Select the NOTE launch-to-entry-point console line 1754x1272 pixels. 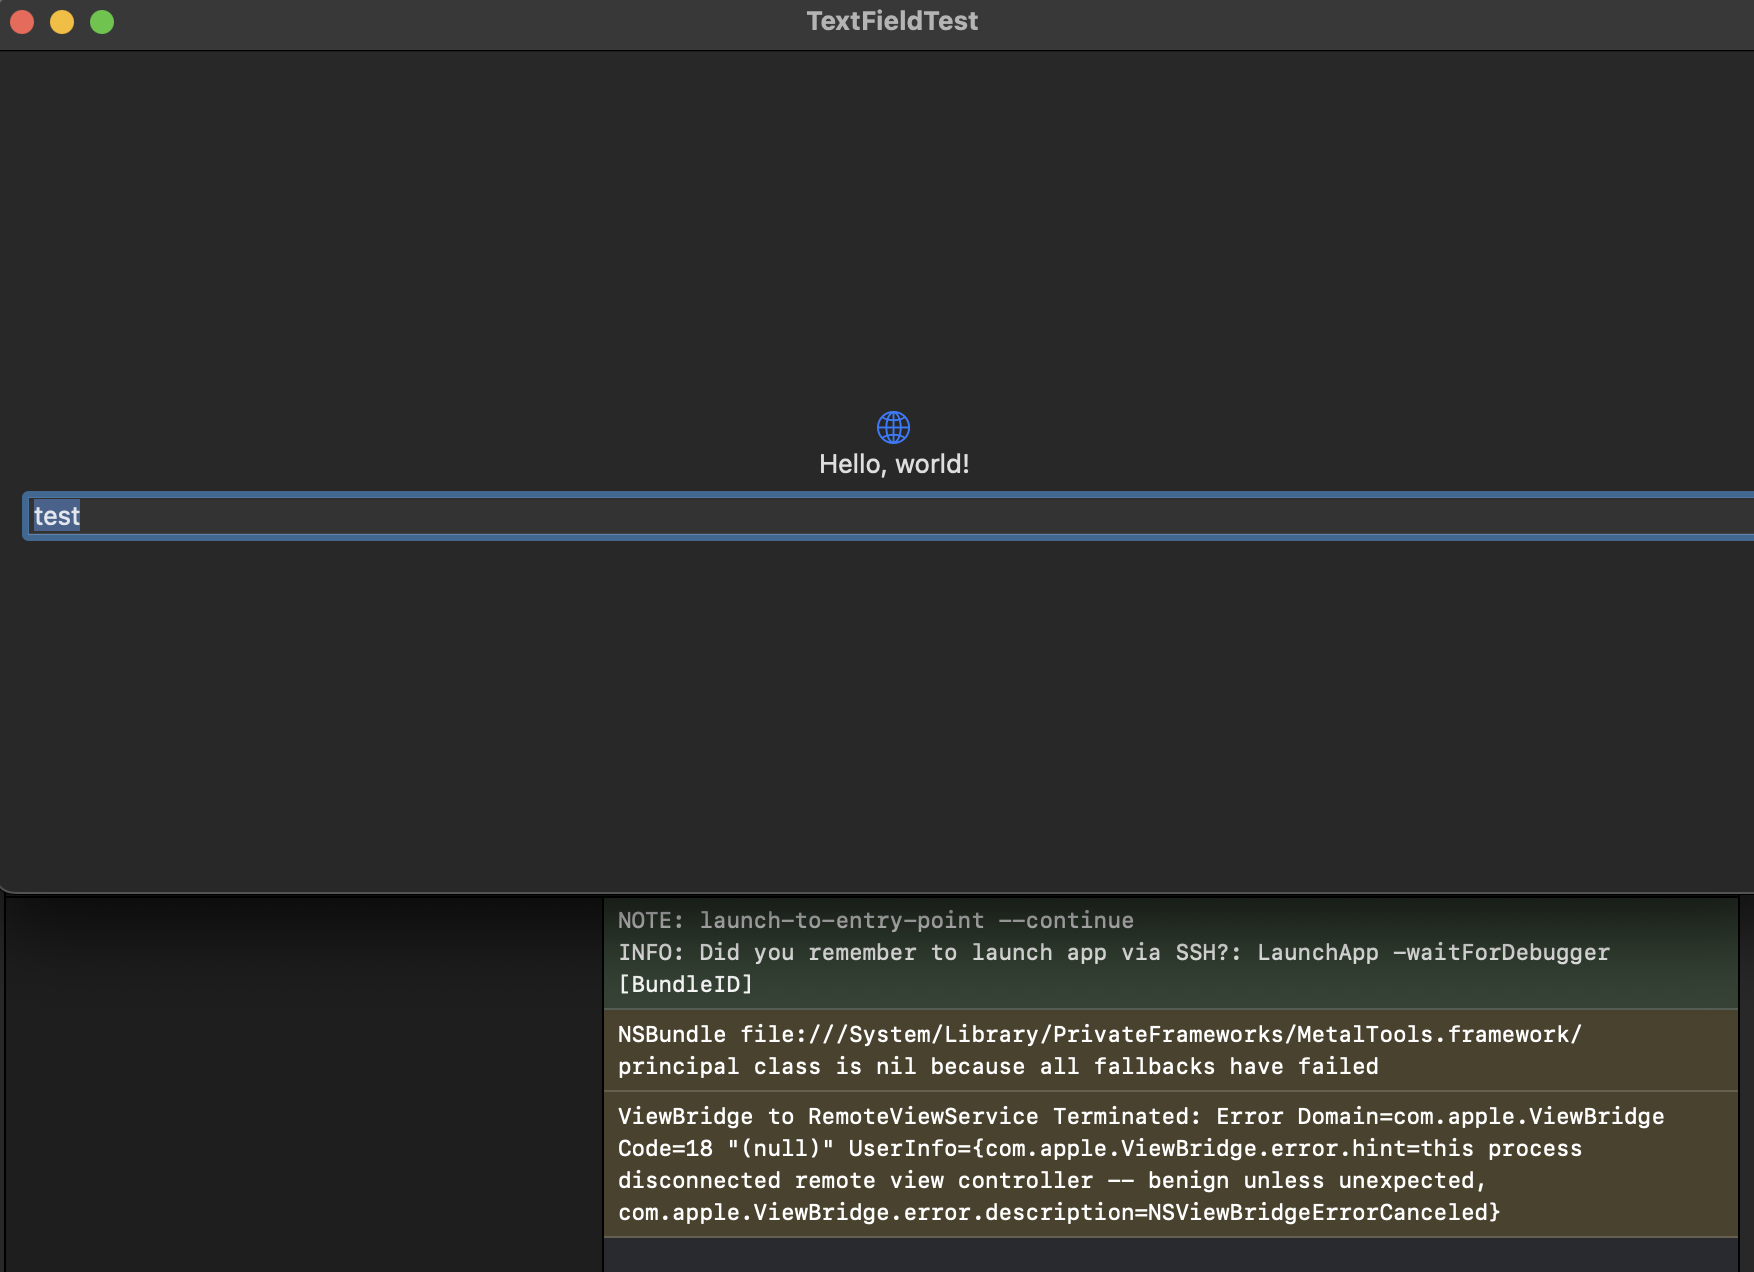(876, 920)
